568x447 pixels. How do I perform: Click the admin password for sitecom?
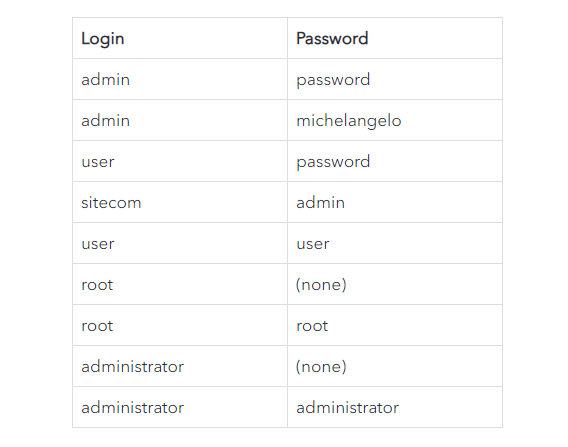tap(395, 202)
